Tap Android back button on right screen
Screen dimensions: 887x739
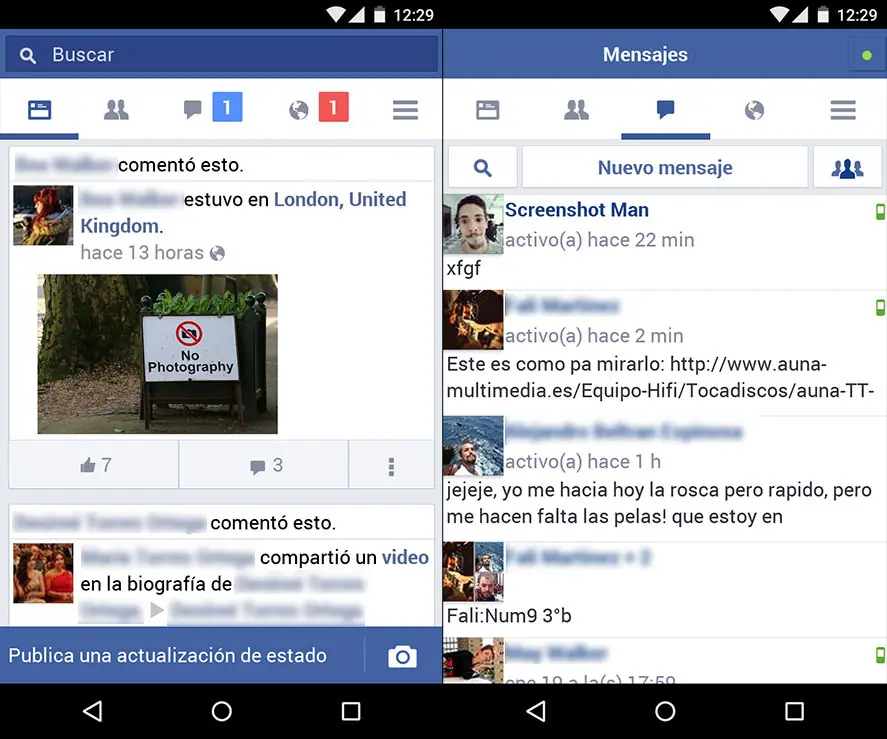point(536,711)
